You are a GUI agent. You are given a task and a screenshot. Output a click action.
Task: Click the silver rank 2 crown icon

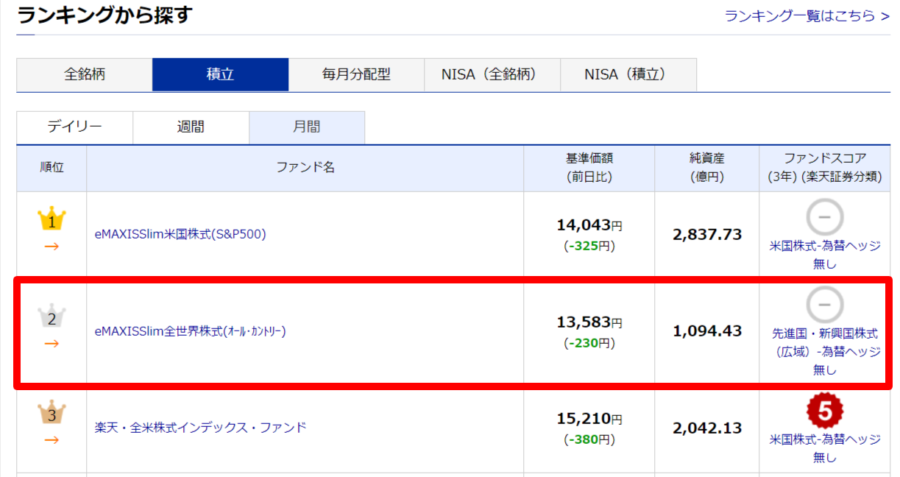coord(52,316)
